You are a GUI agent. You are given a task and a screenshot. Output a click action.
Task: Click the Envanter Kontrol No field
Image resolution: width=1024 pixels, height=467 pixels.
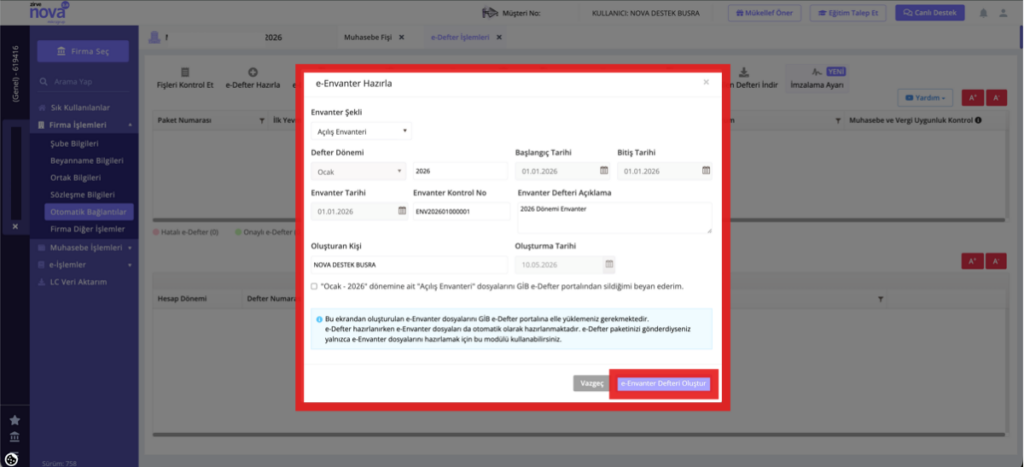[x=461, y=212]
